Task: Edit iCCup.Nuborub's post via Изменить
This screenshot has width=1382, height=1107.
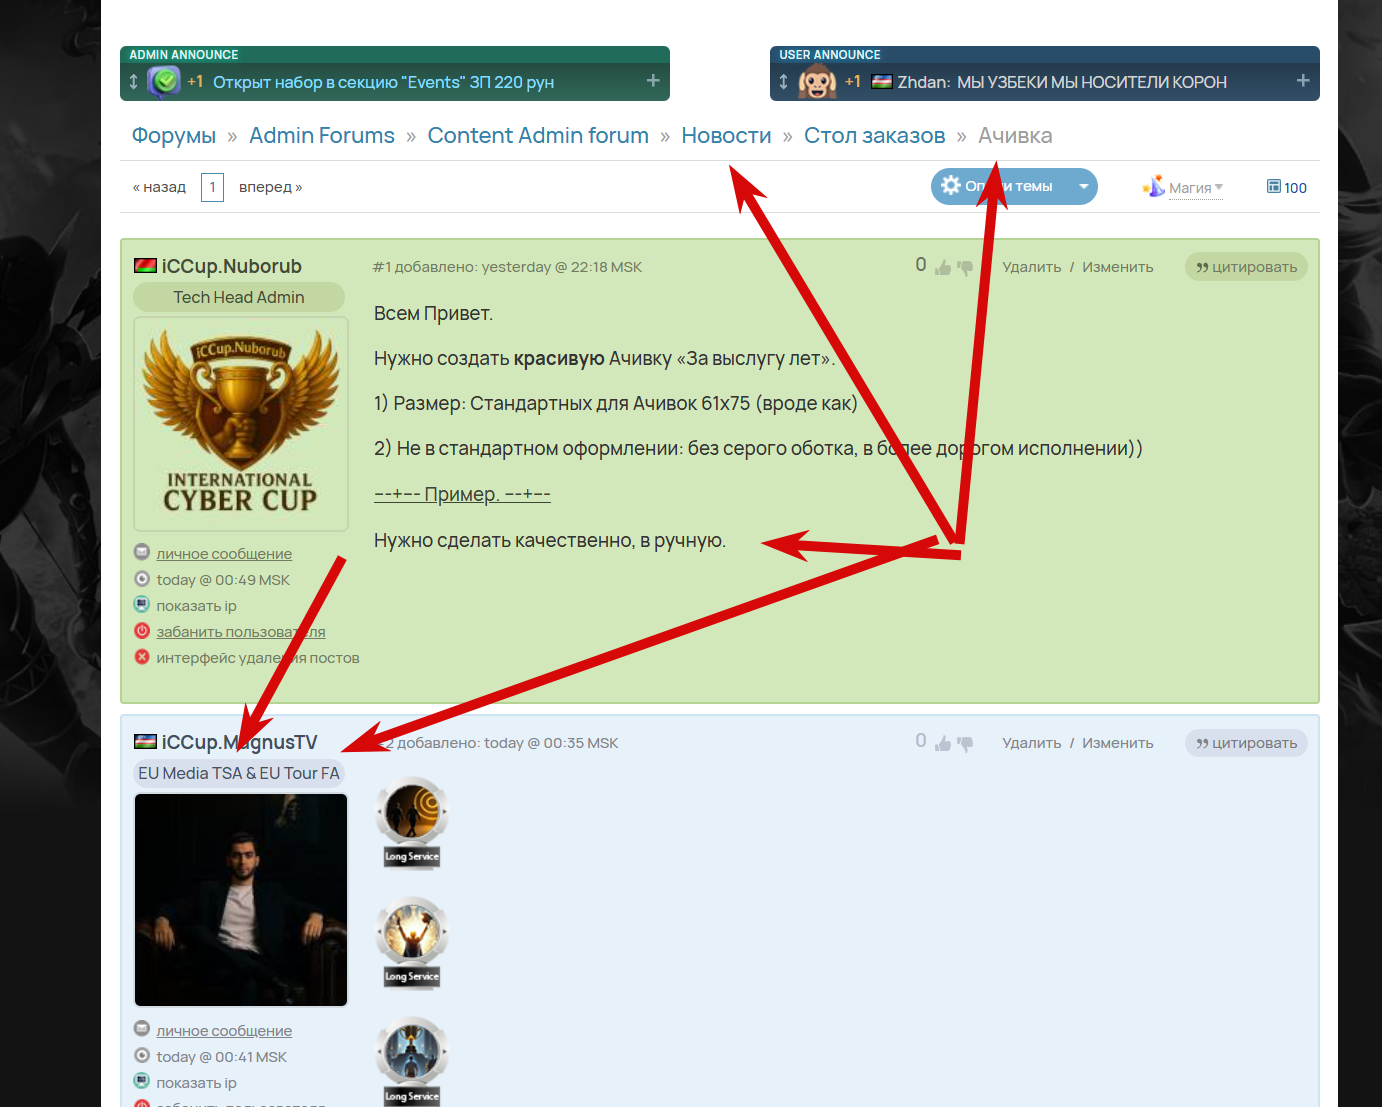Action: [1118, 267]
